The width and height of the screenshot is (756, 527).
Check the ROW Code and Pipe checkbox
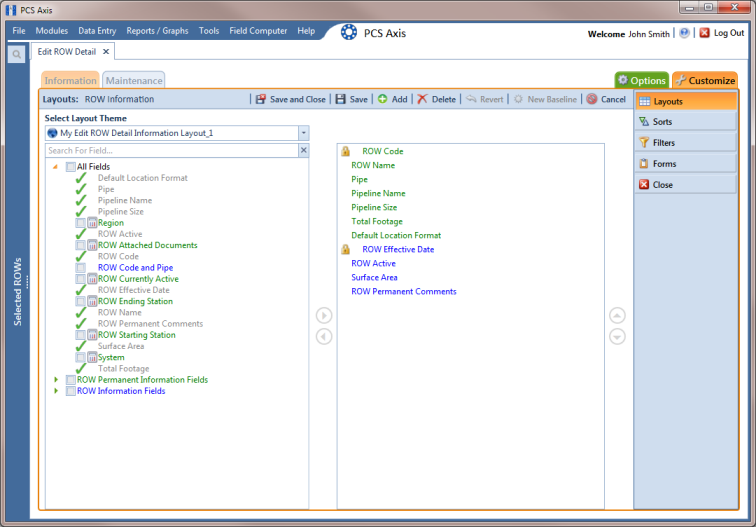coord(81,268)
